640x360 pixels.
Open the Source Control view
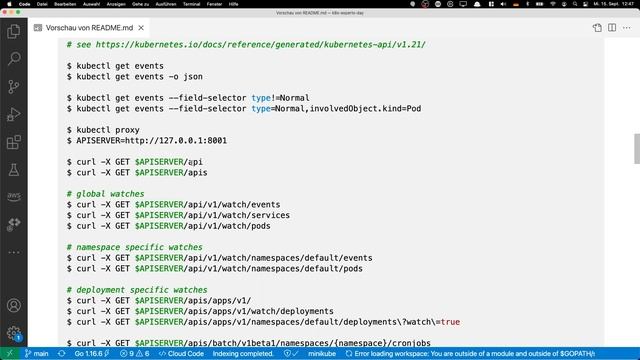click(x=13, y=87)
